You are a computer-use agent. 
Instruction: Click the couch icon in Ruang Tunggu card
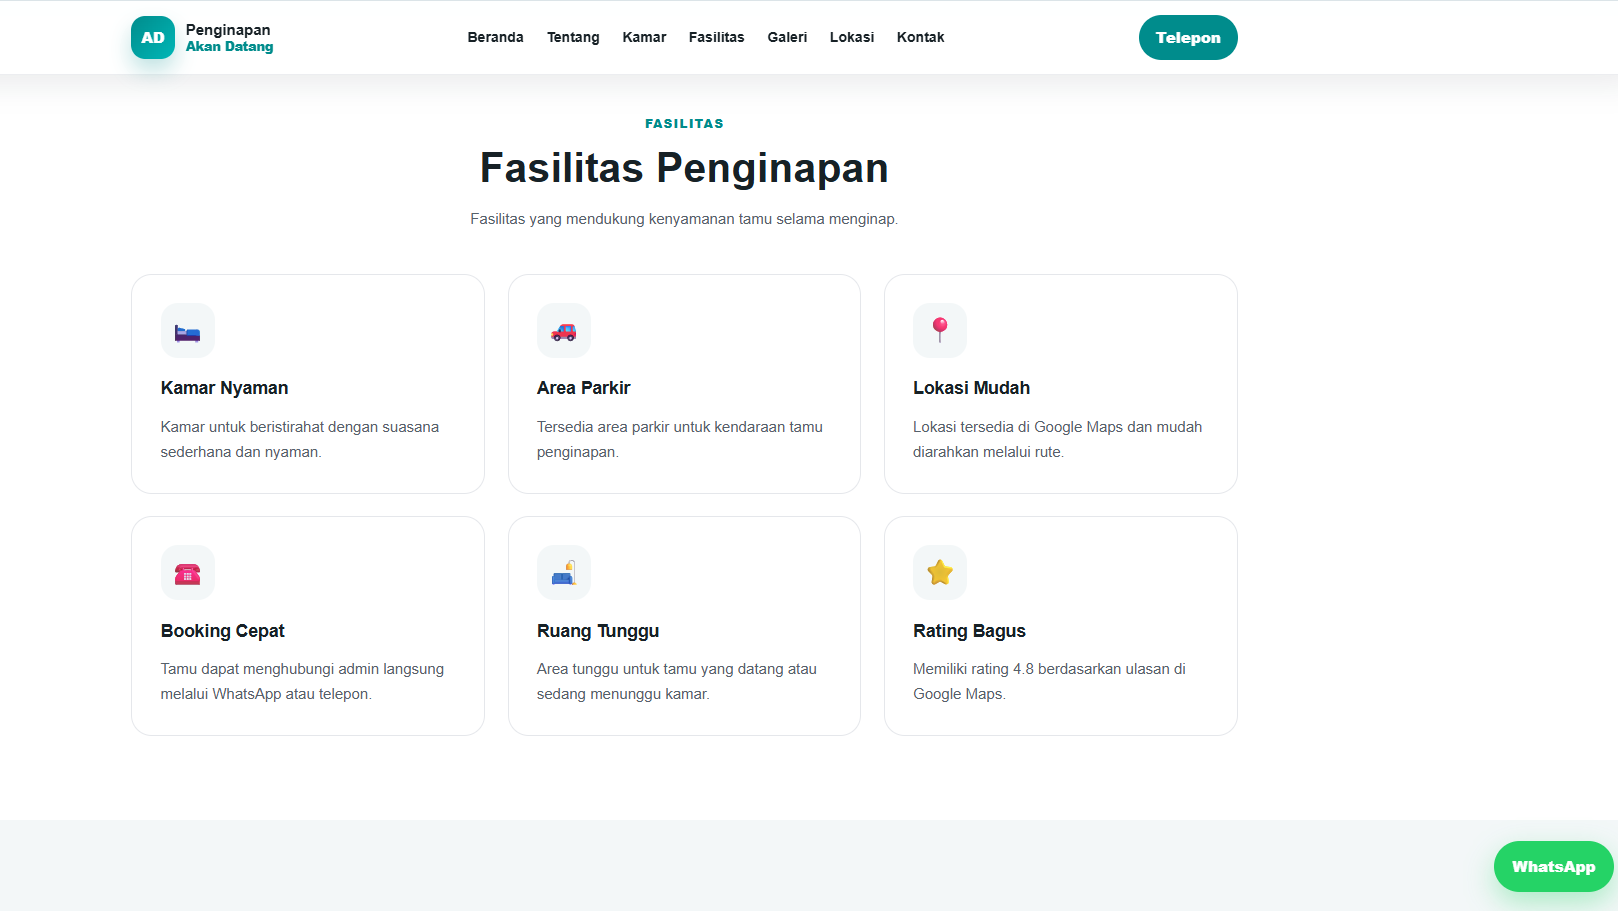point(564,573)
